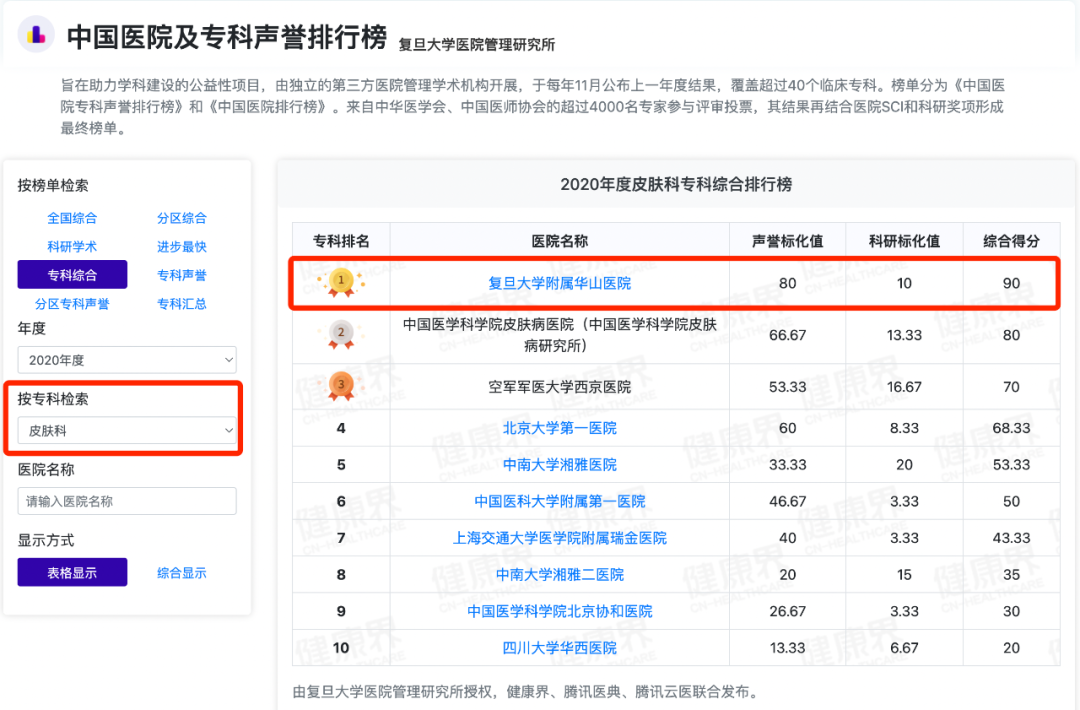This screenshot has height=710, width=1080.
Task: Click research value 15 in 湘雅二医院 row
Action: coord(904,574)
